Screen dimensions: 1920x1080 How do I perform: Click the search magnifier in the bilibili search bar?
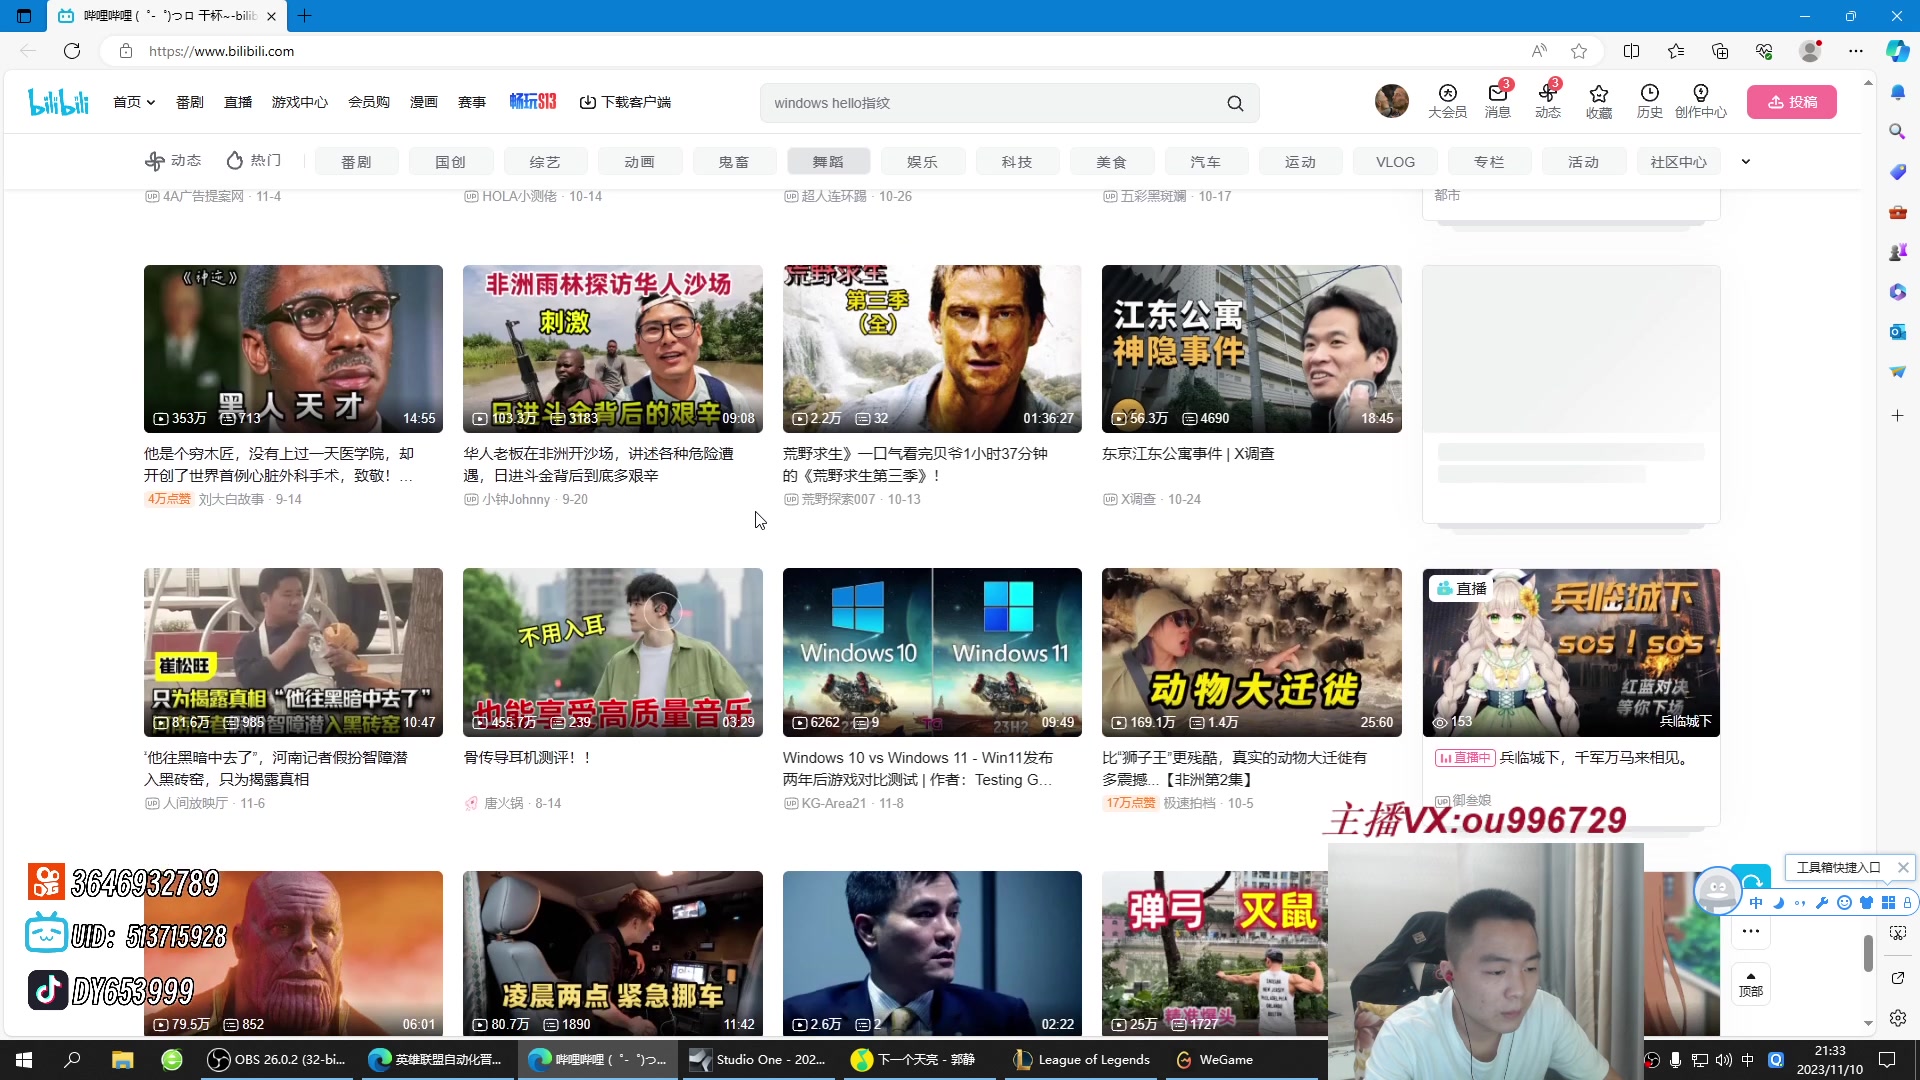(x=1236, y=102)
